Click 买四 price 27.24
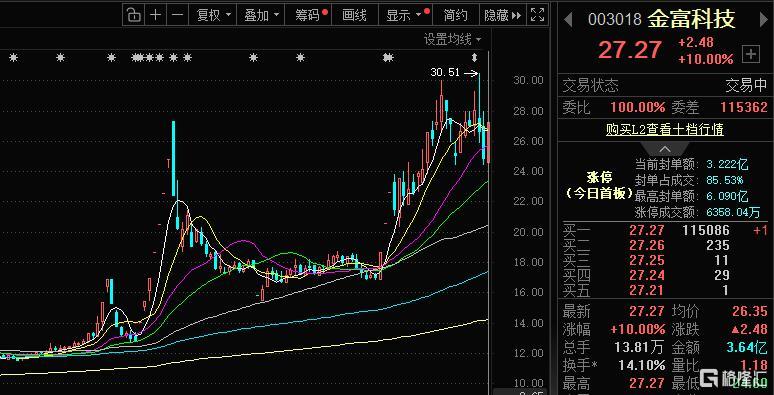The width and height of the screenshot is (774, 395). [647, 275]
